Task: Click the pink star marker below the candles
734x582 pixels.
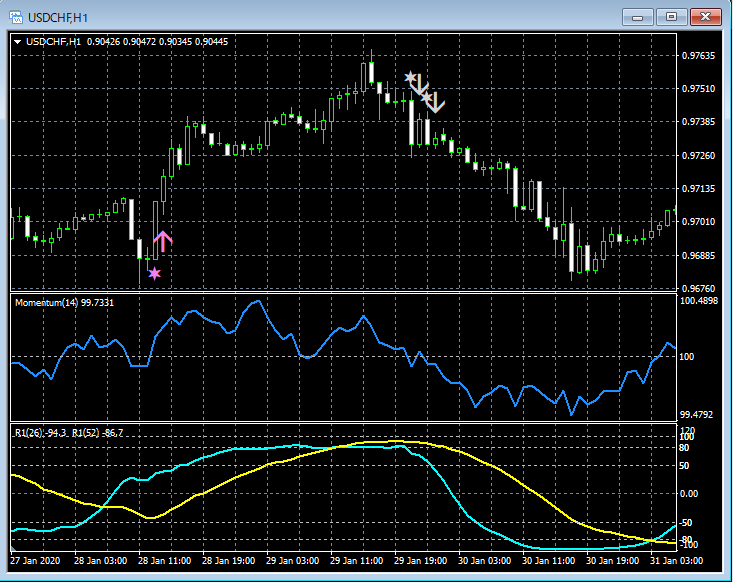Action: tap(154, 273)
